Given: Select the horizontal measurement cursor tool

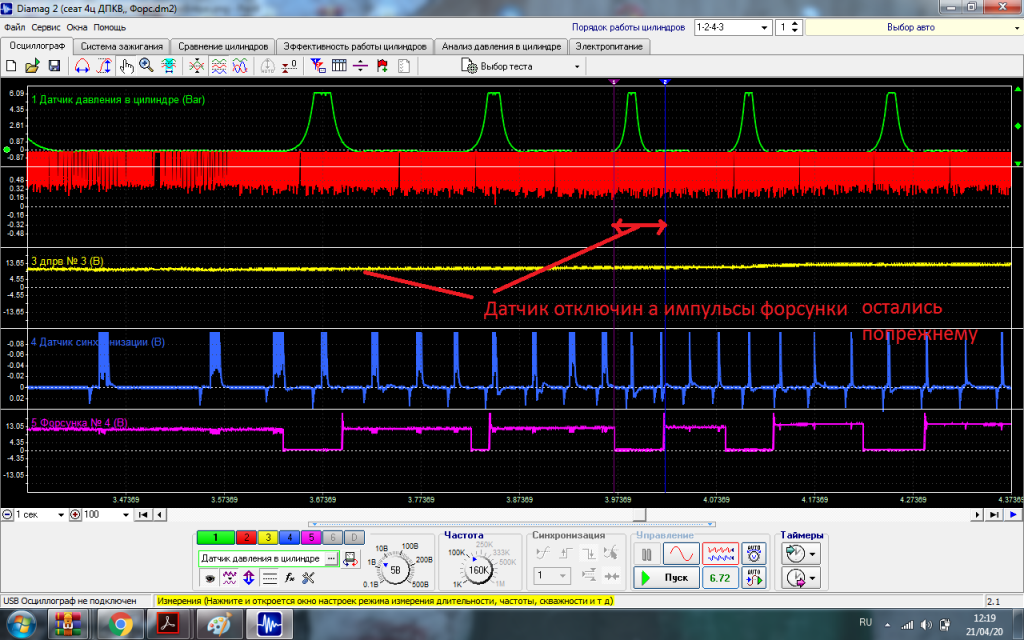Looking at the screenshot, I should [82, 66].
